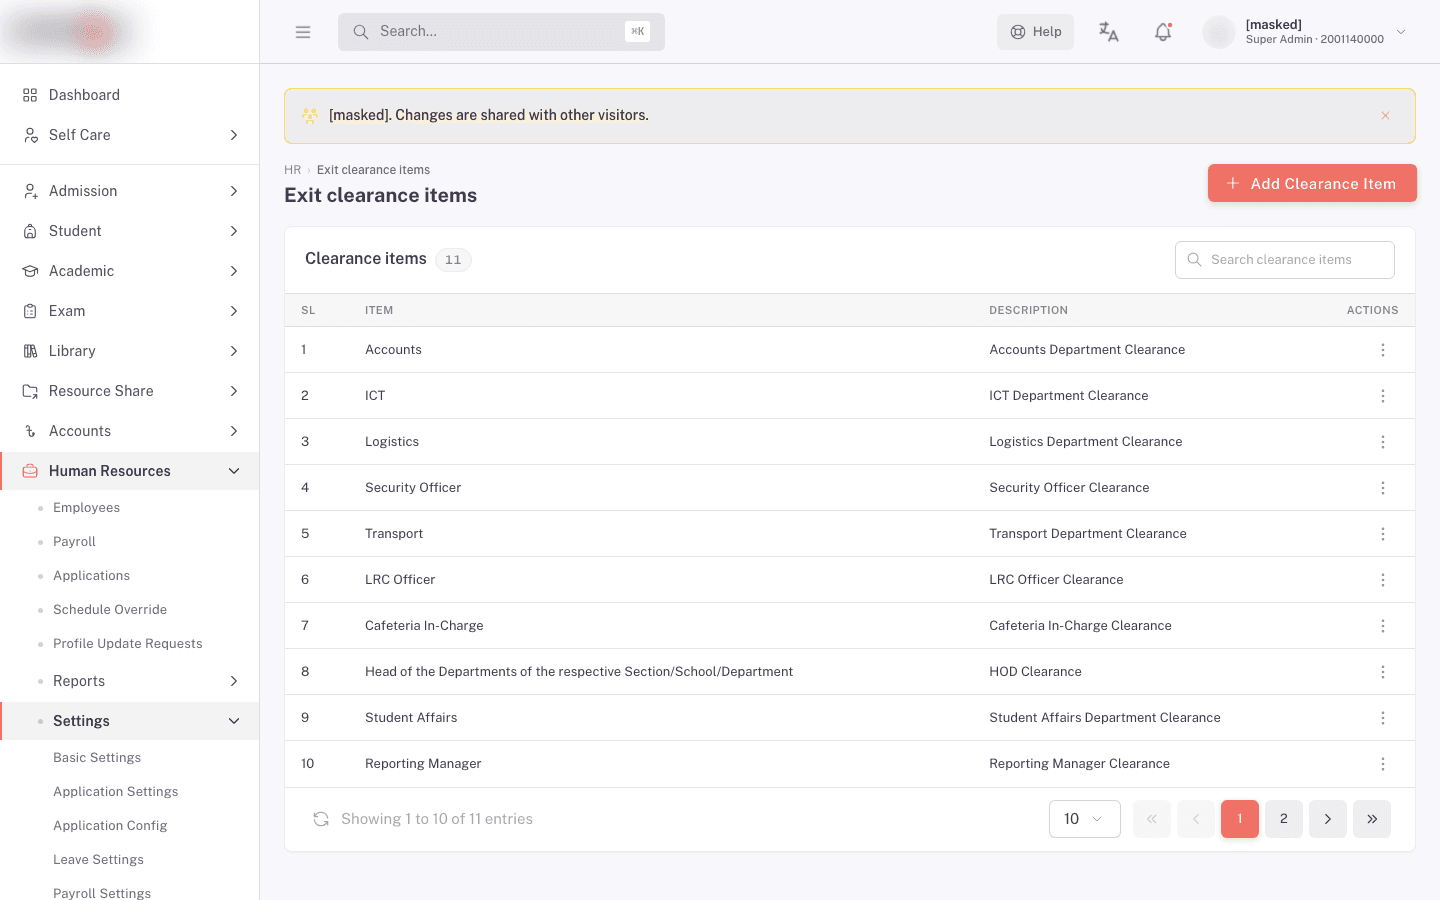Click the HR breadcrumb link

pyautogui.click(x=292, y=170)
